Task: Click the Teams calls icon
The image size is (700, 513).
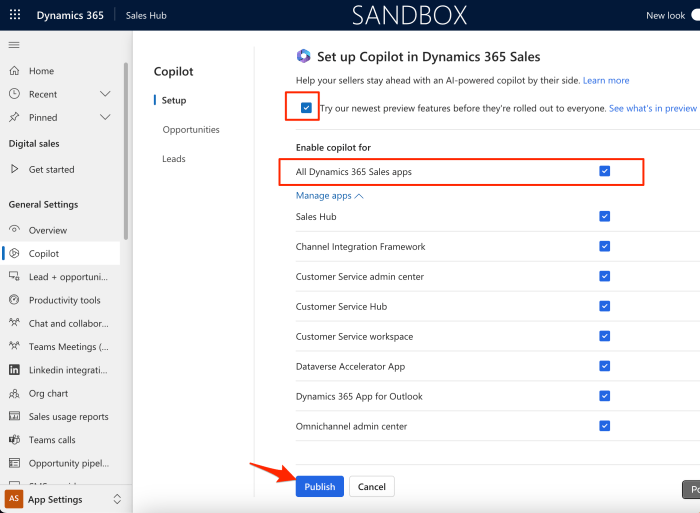Action: (x=14, y=439)
